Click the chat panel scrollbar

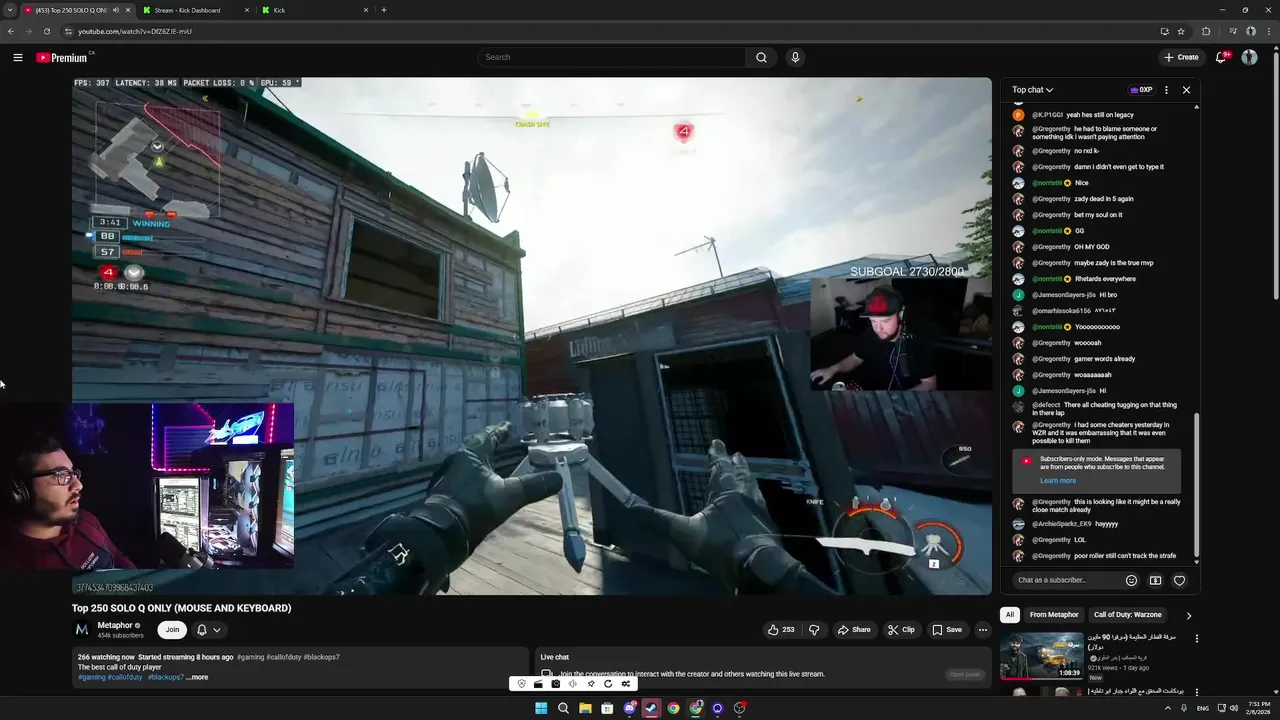(1196, 485)
